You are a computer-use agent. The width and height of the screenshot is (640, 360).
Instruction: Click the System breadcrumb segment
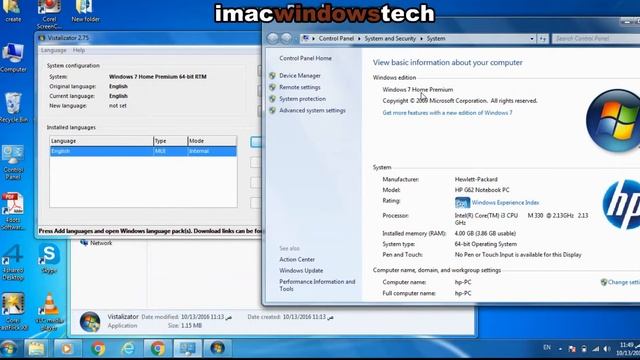click(436, 38)
